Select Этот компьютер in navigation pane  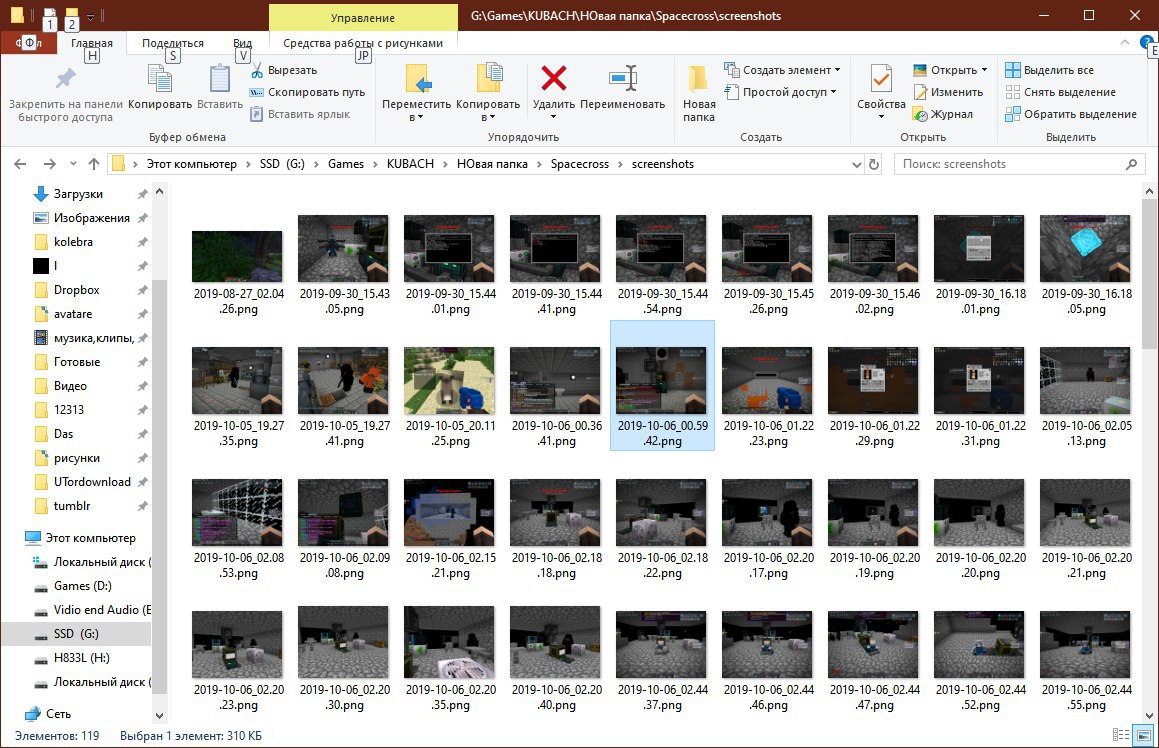(90, 538)
